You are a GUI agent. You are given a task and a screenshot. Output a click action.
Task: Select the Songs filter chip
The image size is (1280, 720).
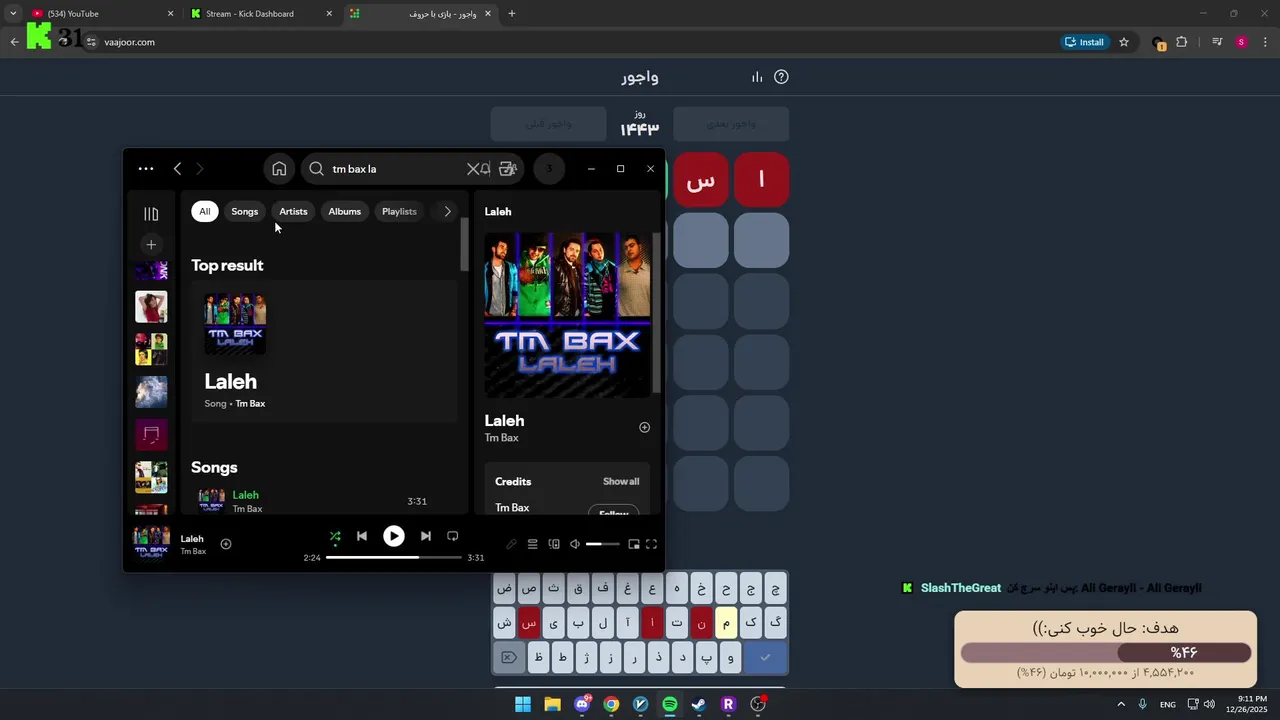point(245,211)
